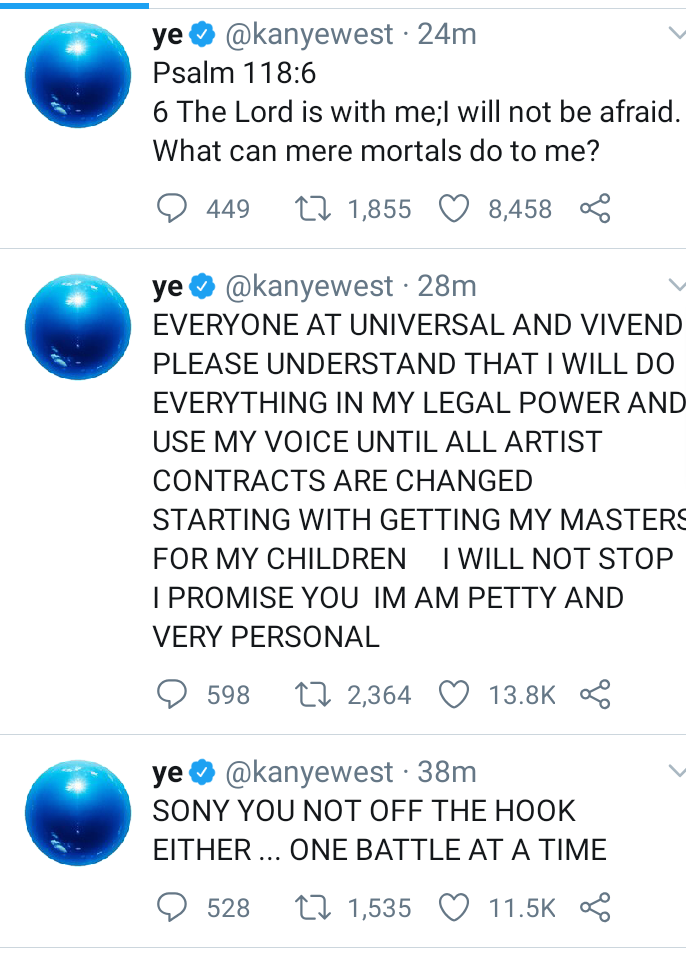The width and height of the screenshot is (686, 954).
Task: Reply to the Universal and Vivendi tweet
Action: [x=173, y=694]
